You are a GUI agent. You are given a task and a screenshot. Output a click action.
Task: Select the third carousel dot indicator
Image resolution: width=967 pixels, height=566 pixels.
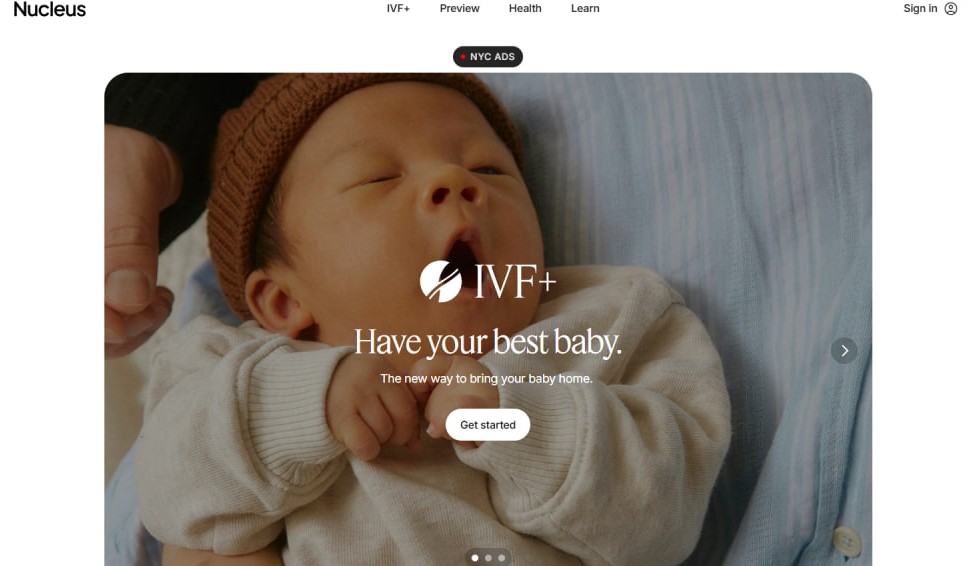pos(502,558)
